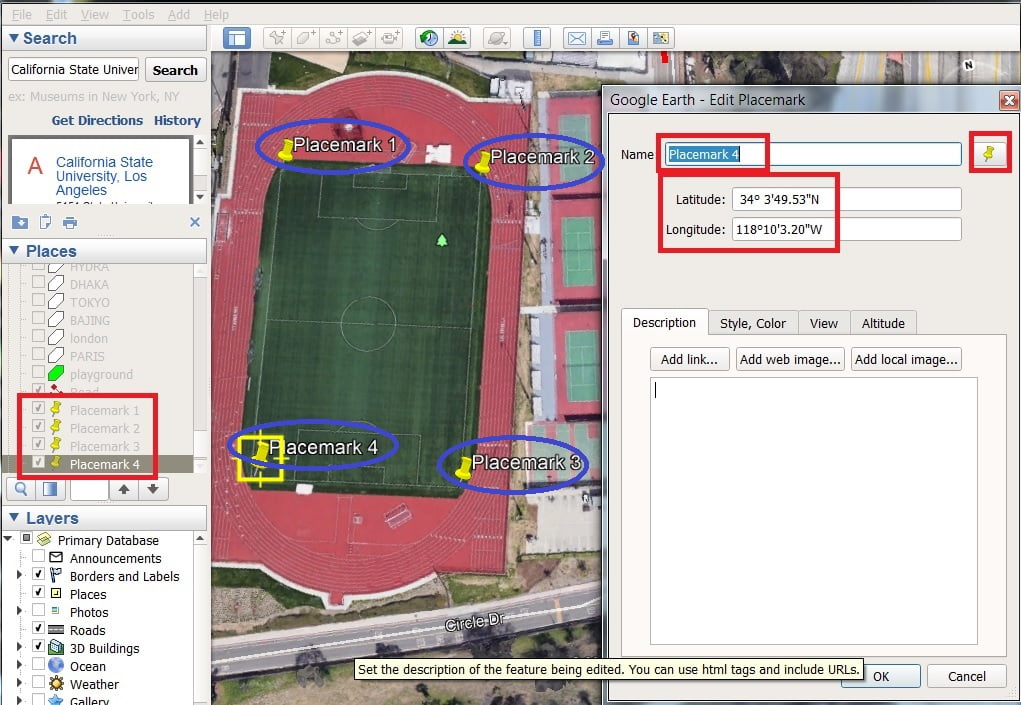1021x705 pixels.
Task: Disable the Borders and Labels layer checkbox
Action: coord(38,574)
